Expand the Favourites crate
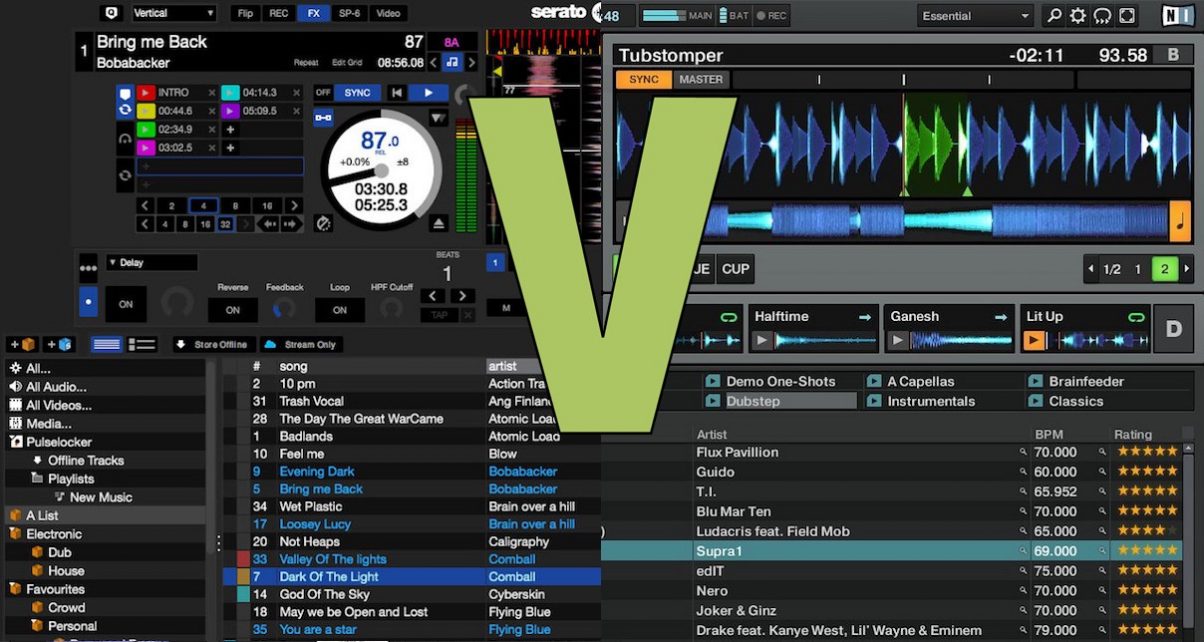The image size is (1204, 642). (15, 589)
